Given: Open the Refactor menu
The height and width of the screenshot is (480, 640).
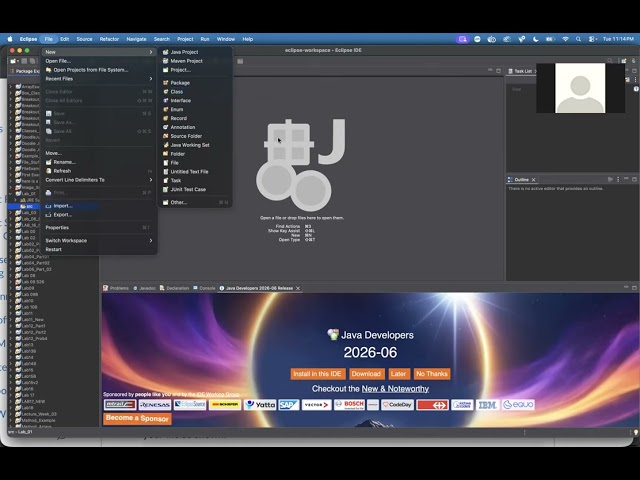Looking at the screenshot, I should click(109, 39).
